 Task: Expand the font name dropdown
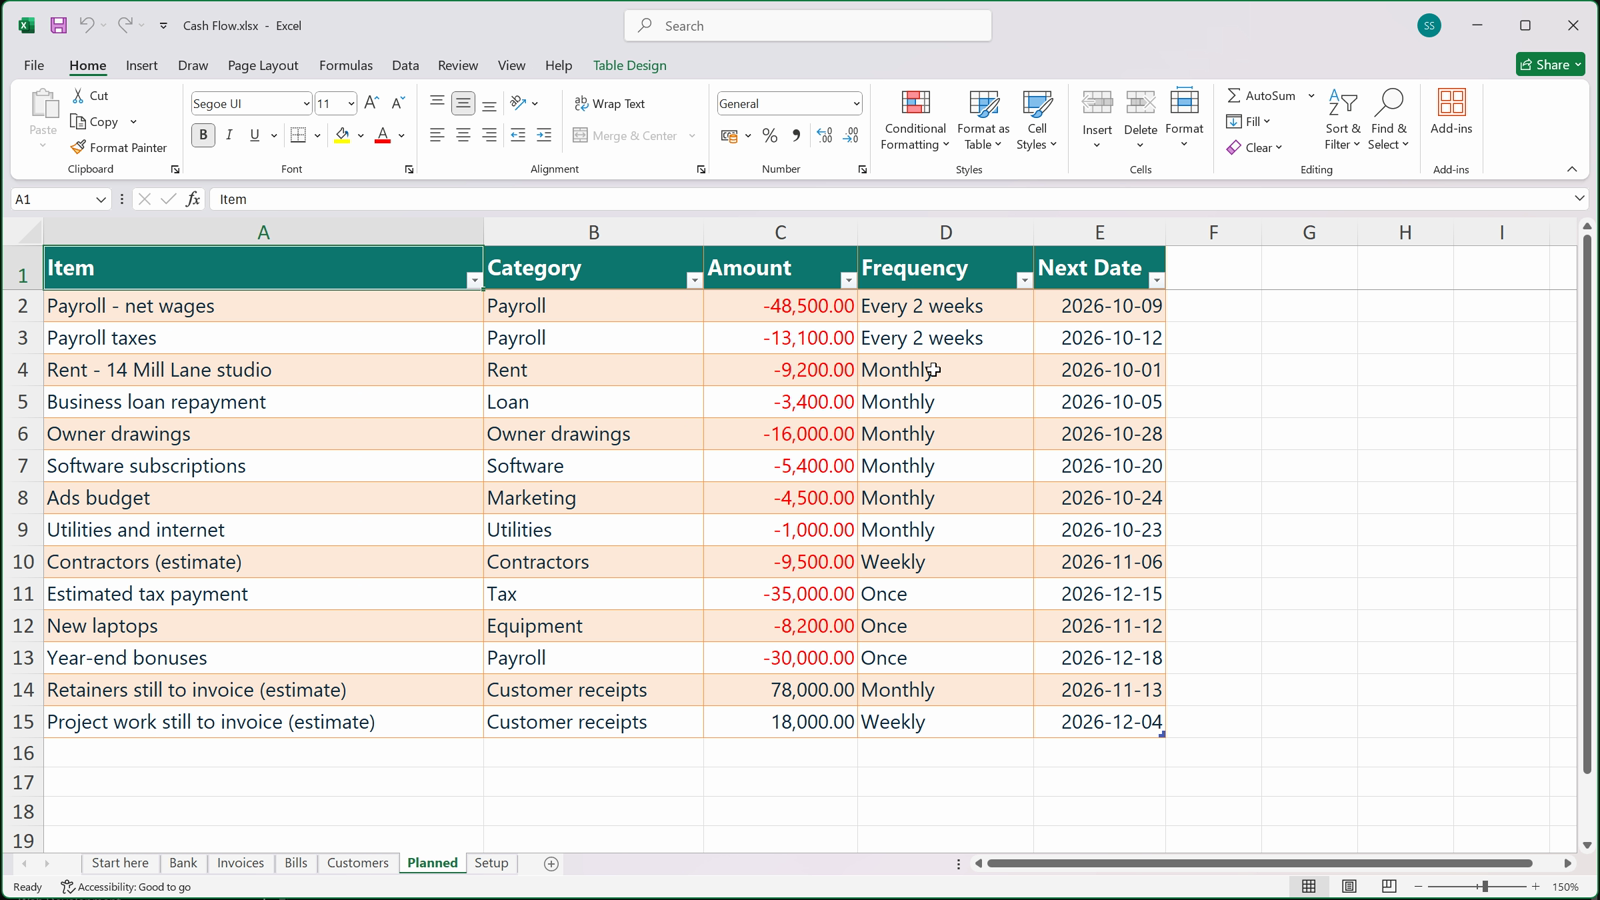click(306, 103)
